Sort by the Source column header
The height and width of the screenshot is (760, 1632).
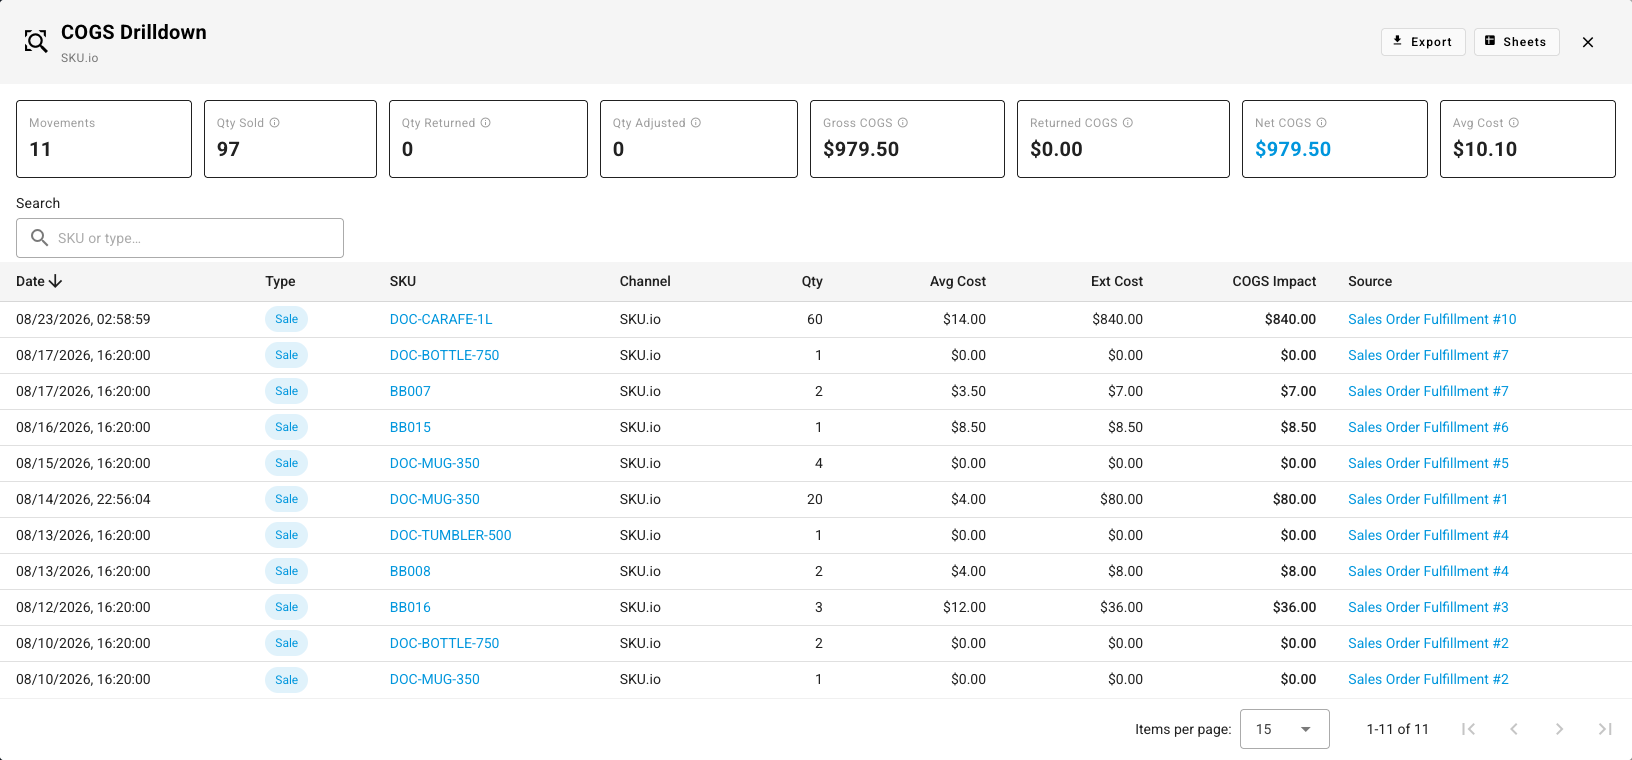pyautogui.click(x=1370, y=281)
